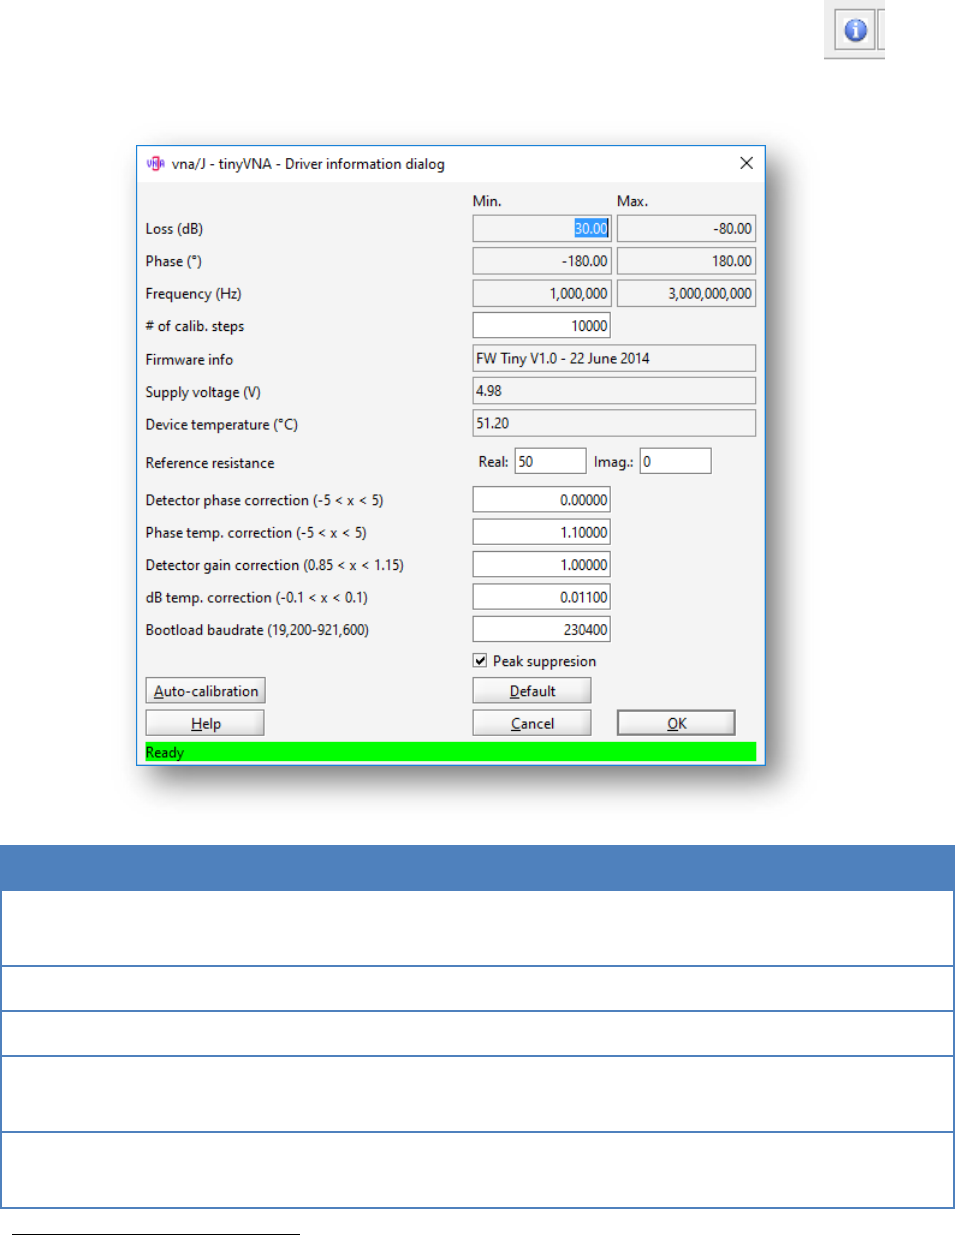This screenshot has width=955, height=1235.
Task: Close the Driver information dialog
Action: click(x=746, y=163)
